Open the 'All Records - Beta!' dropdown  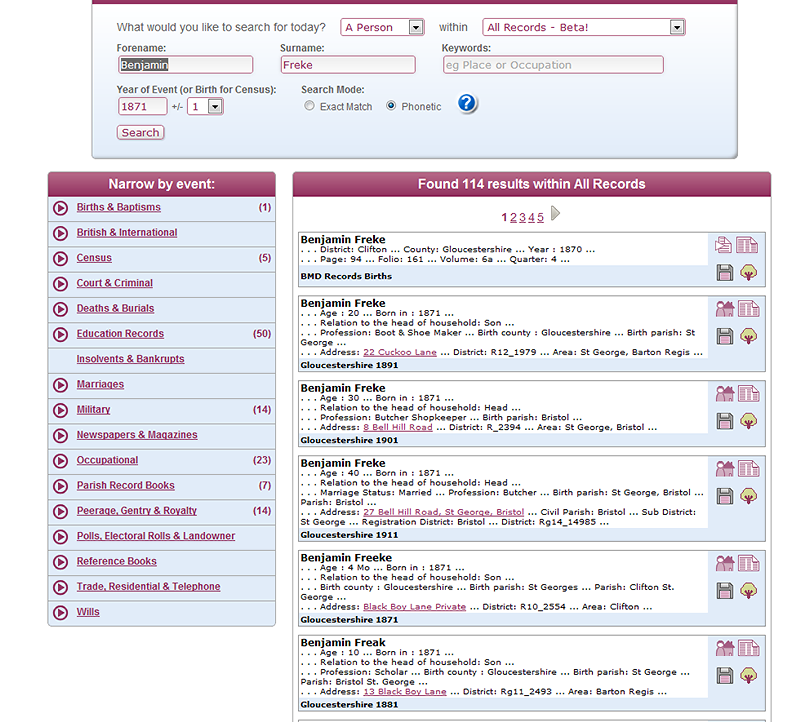(x=584, y=27)
